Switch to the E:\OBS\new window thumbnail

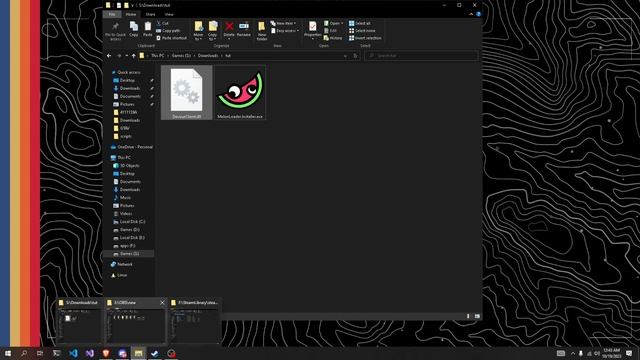click(x=136, y=321)
